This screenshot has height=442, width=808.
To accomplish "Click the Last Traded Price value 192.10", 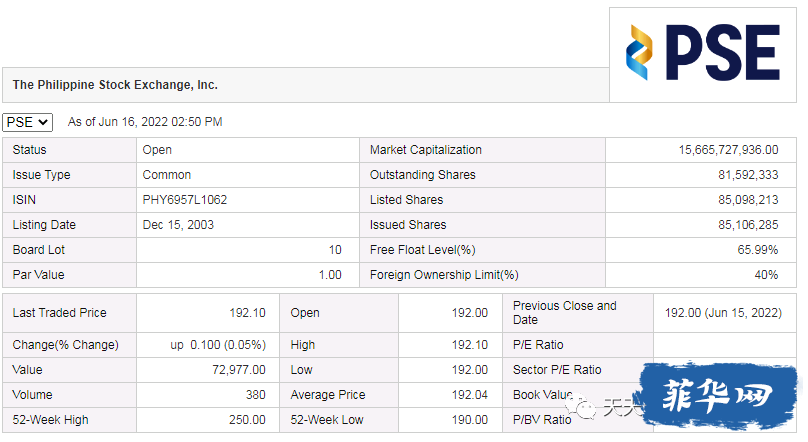I will click(x=247, y=313).
